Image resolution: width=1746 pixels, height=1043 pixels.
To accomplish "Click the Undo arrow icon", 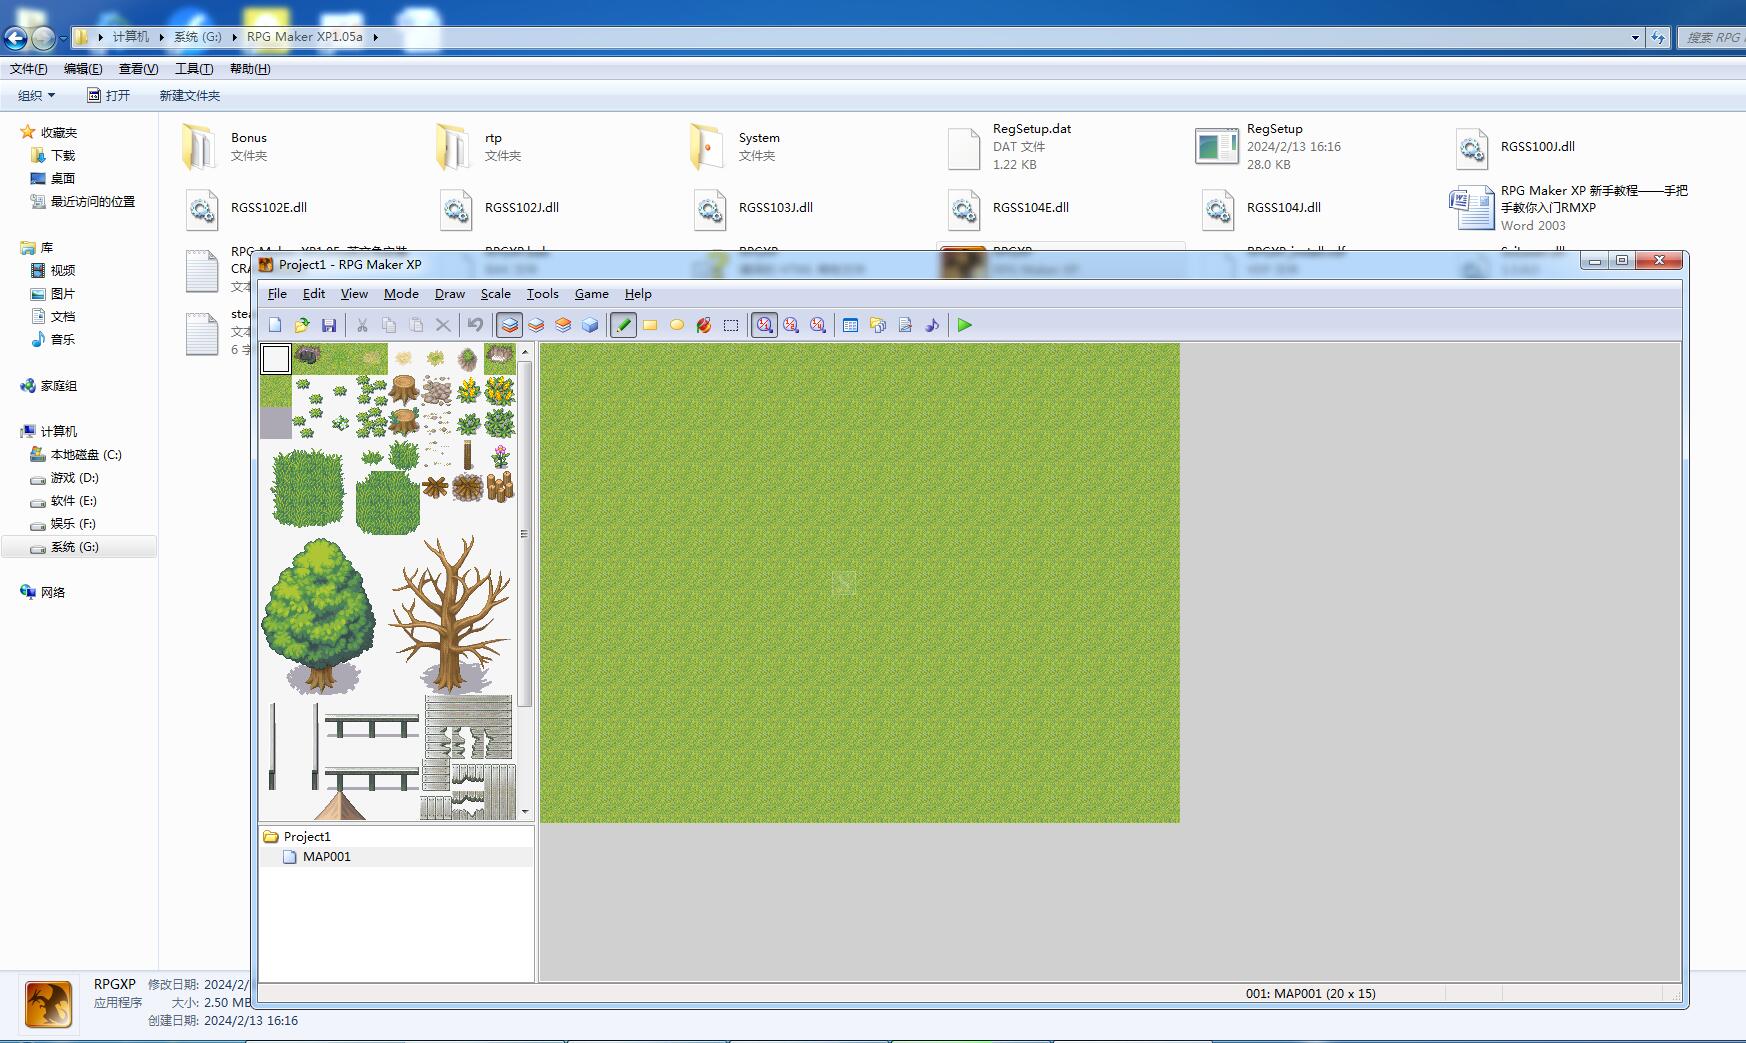I will coord(476,325).
